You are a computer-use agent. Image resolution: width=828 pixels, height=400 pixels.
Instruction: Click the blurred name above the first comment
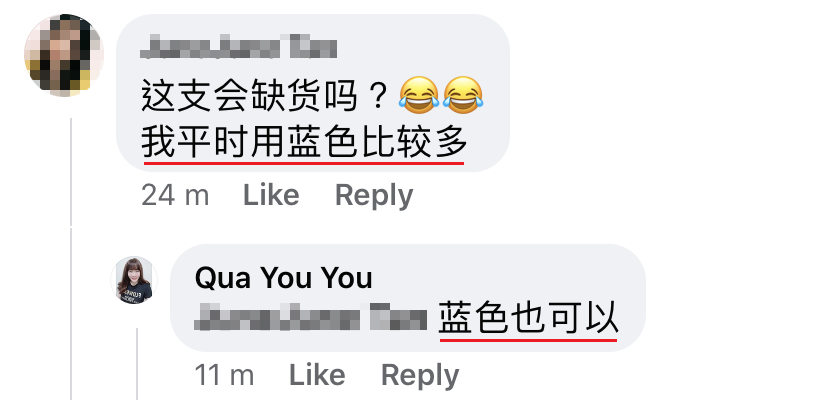point(239,46)
